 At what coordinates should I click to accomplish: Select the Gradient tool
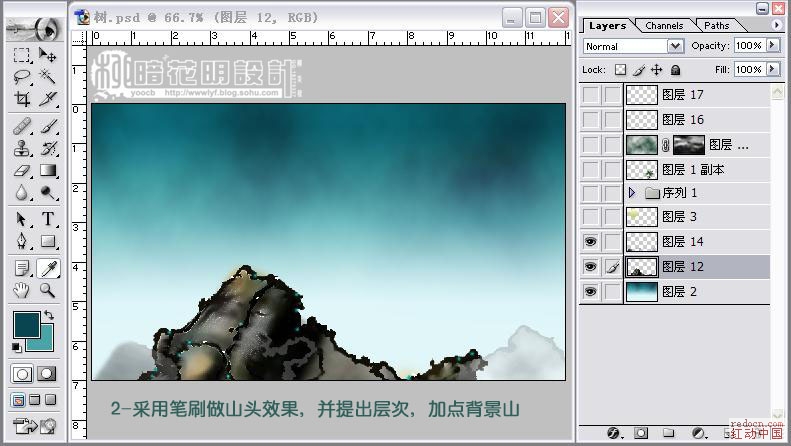pyautogui.click(x=47, y=171)
